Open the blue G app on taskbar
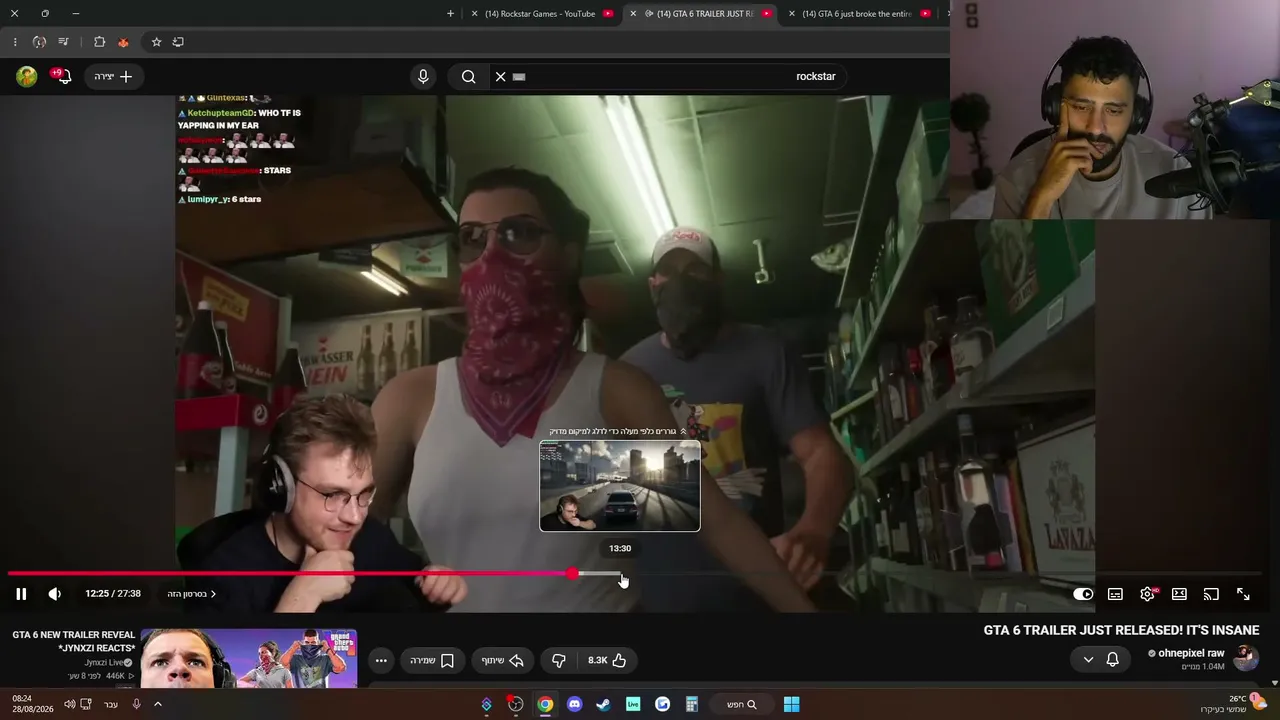 (662, 704)
